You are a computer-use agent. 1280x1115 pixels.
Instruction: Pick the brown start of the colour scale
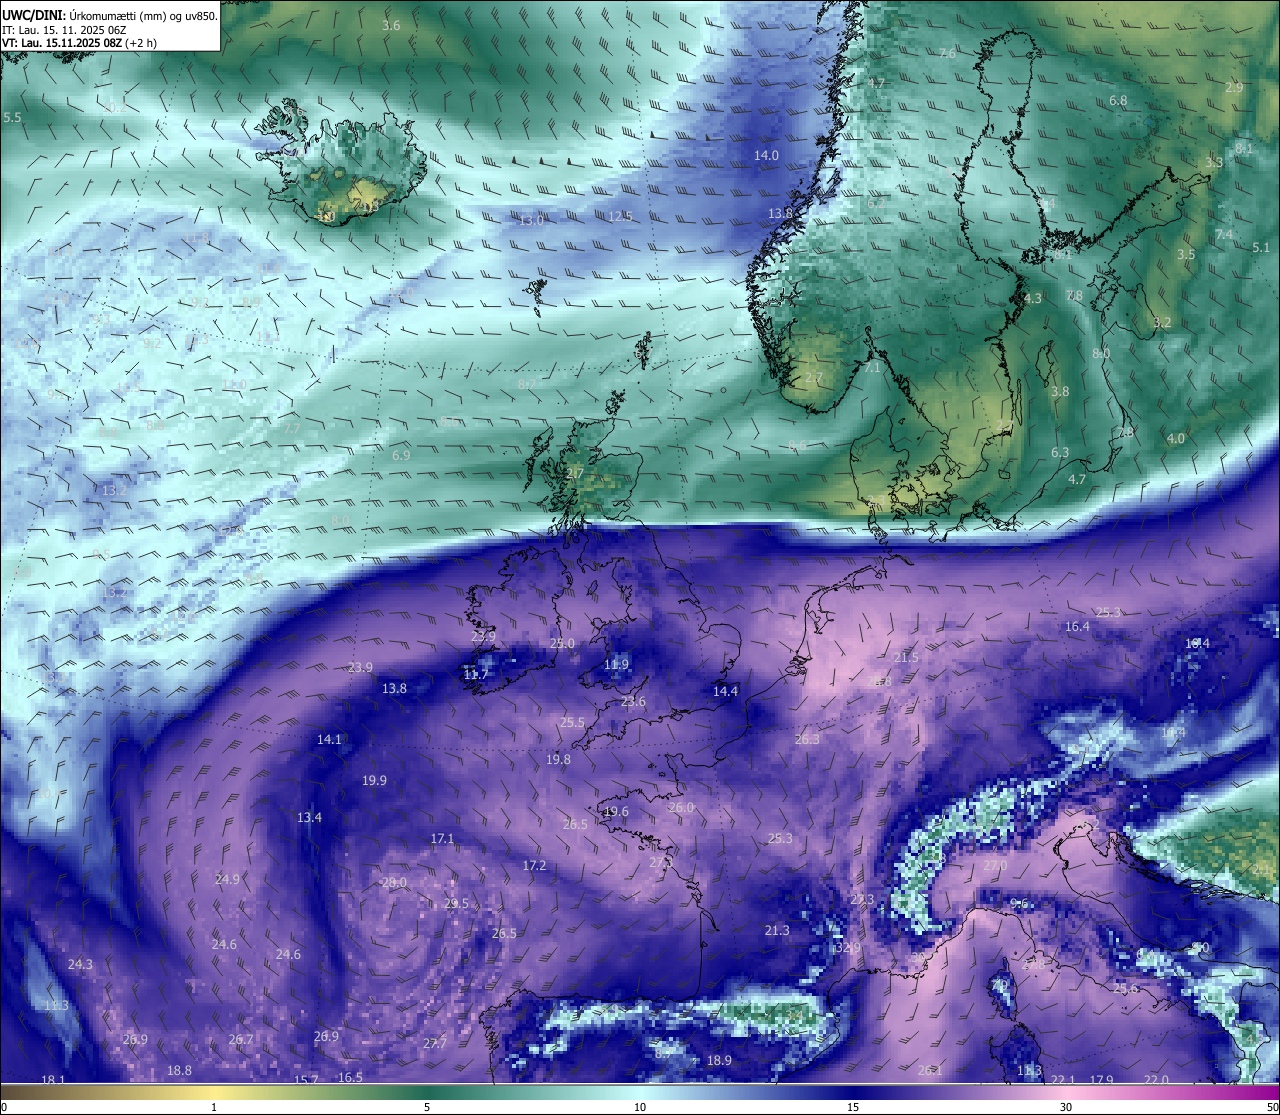6,1092
